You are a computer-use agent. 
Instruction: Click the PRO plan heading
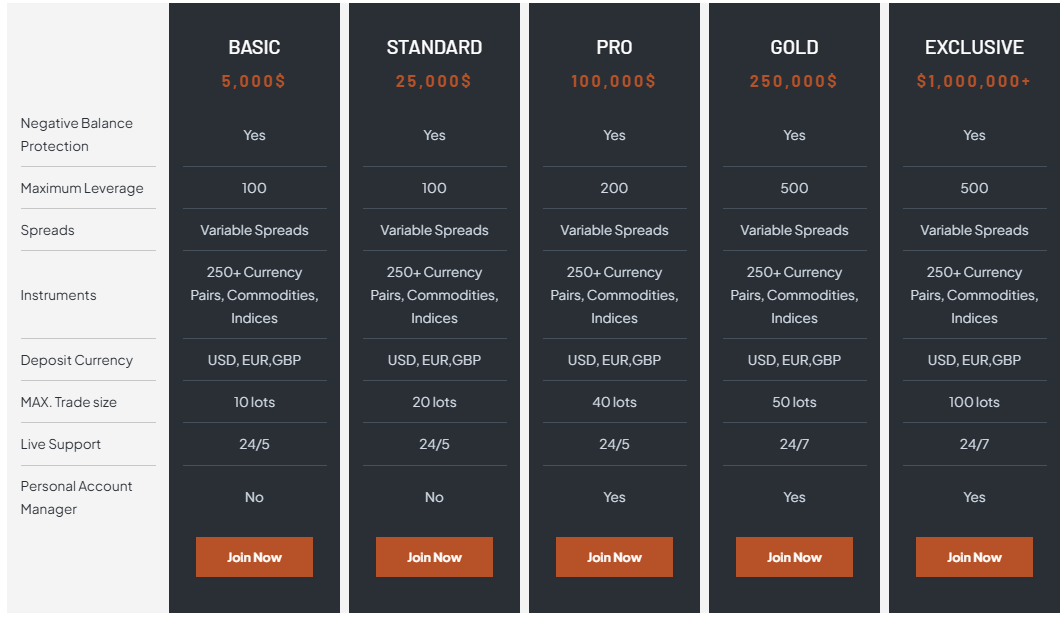pyautogui.click(x=614, y=47)
